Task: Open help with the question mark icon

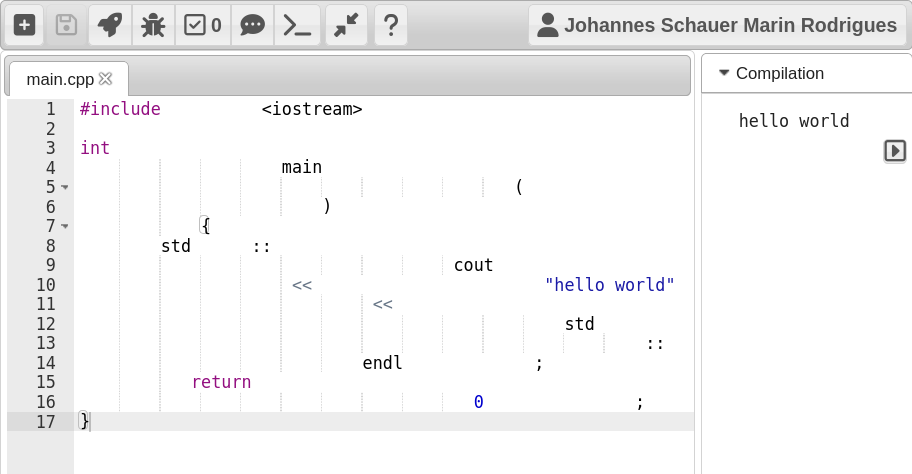Action: 391,25
